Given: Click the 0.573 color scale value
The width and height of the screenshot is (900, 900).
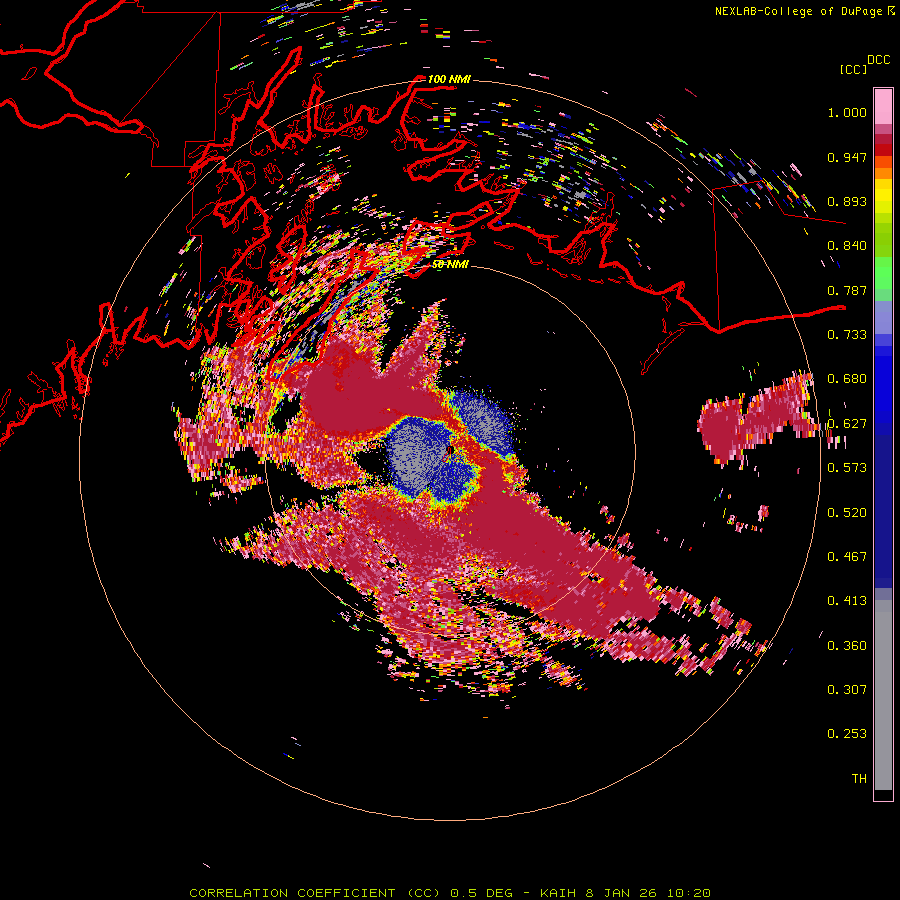Looking at the screenshot, I should [x=847, y=468].
